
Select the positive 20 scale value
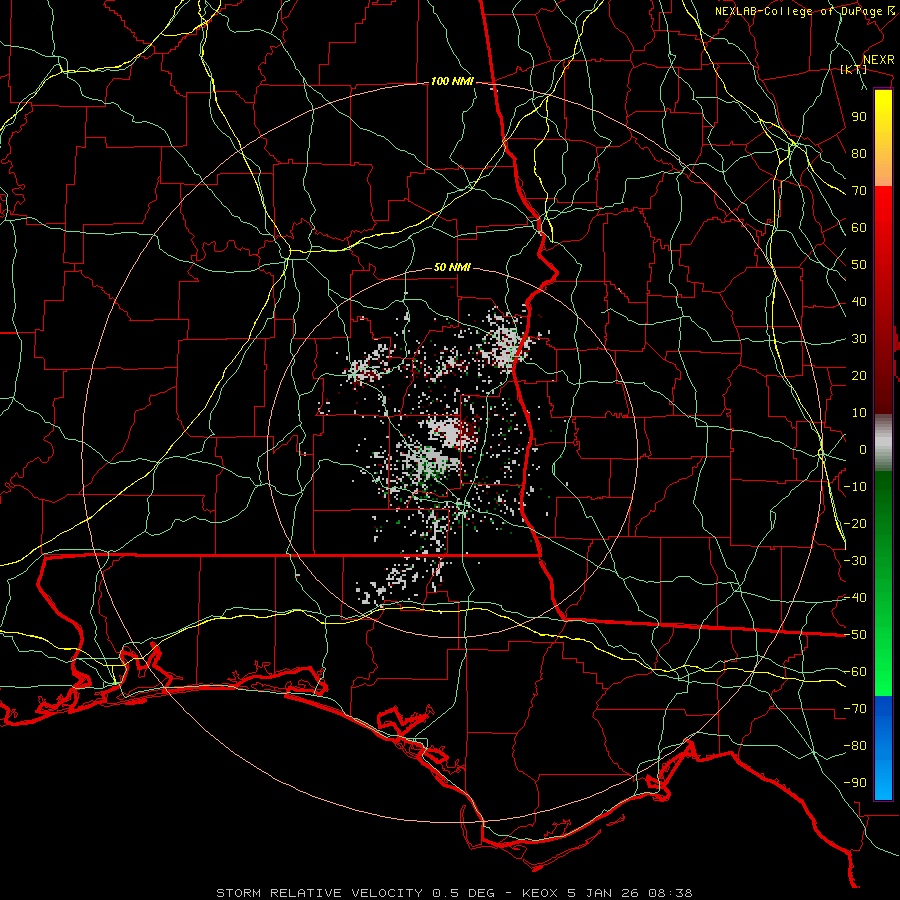click(859, 376)
